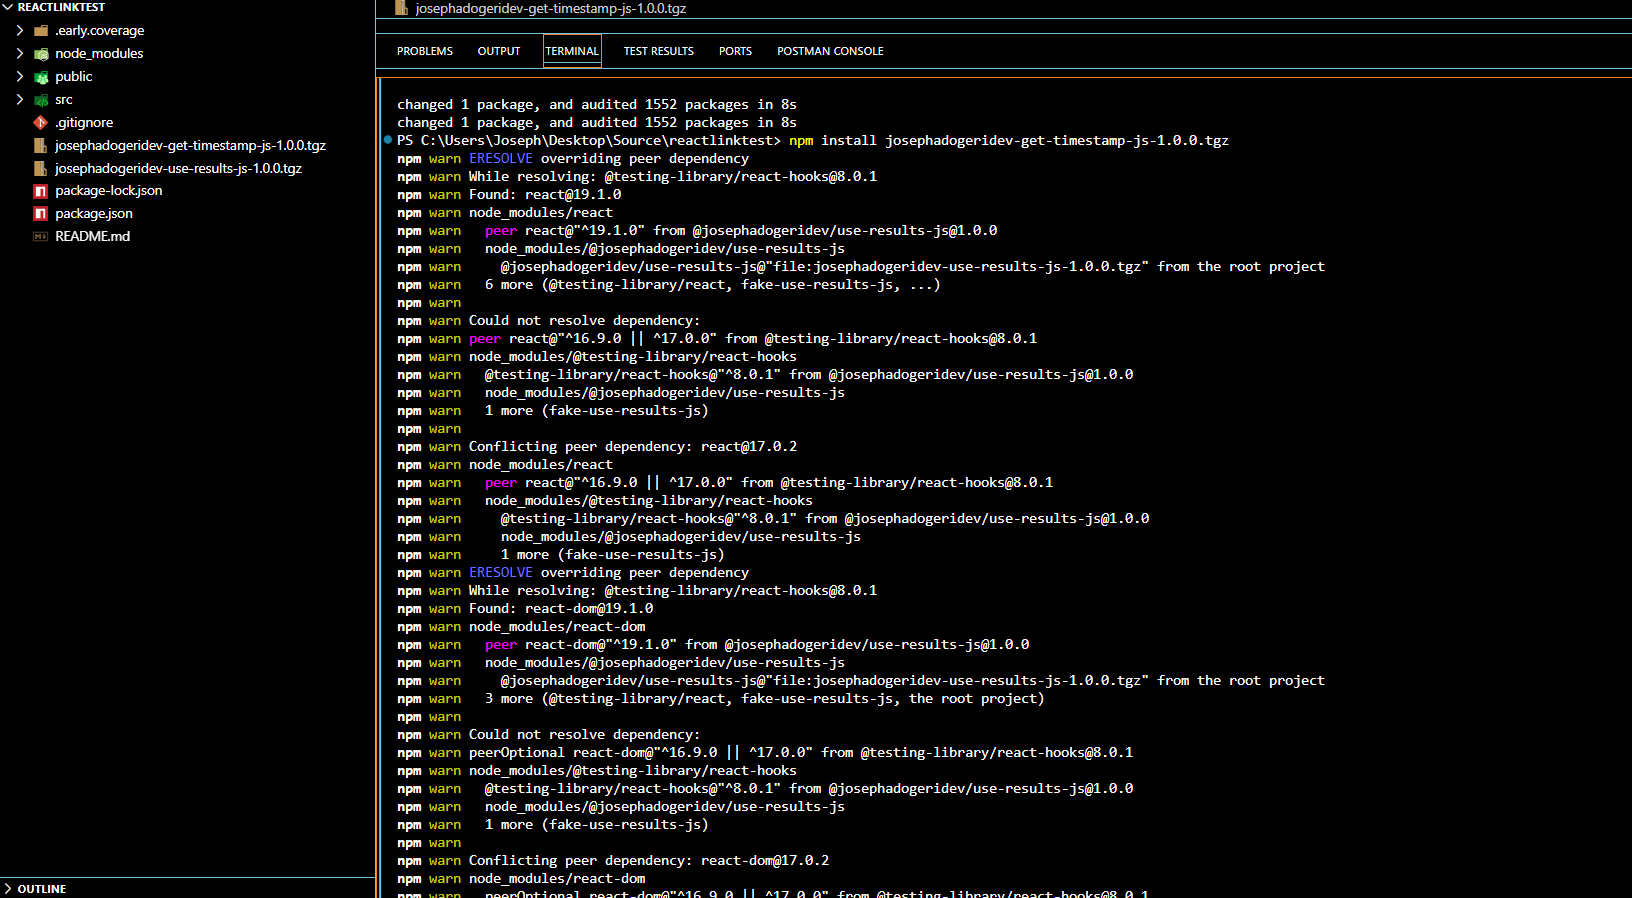Click the josephadogeridev-get-timestamp-js-1.0.0.tgz editor tab title
Image resolution: width=1632 pixels, height=898 pixels.
551,8
